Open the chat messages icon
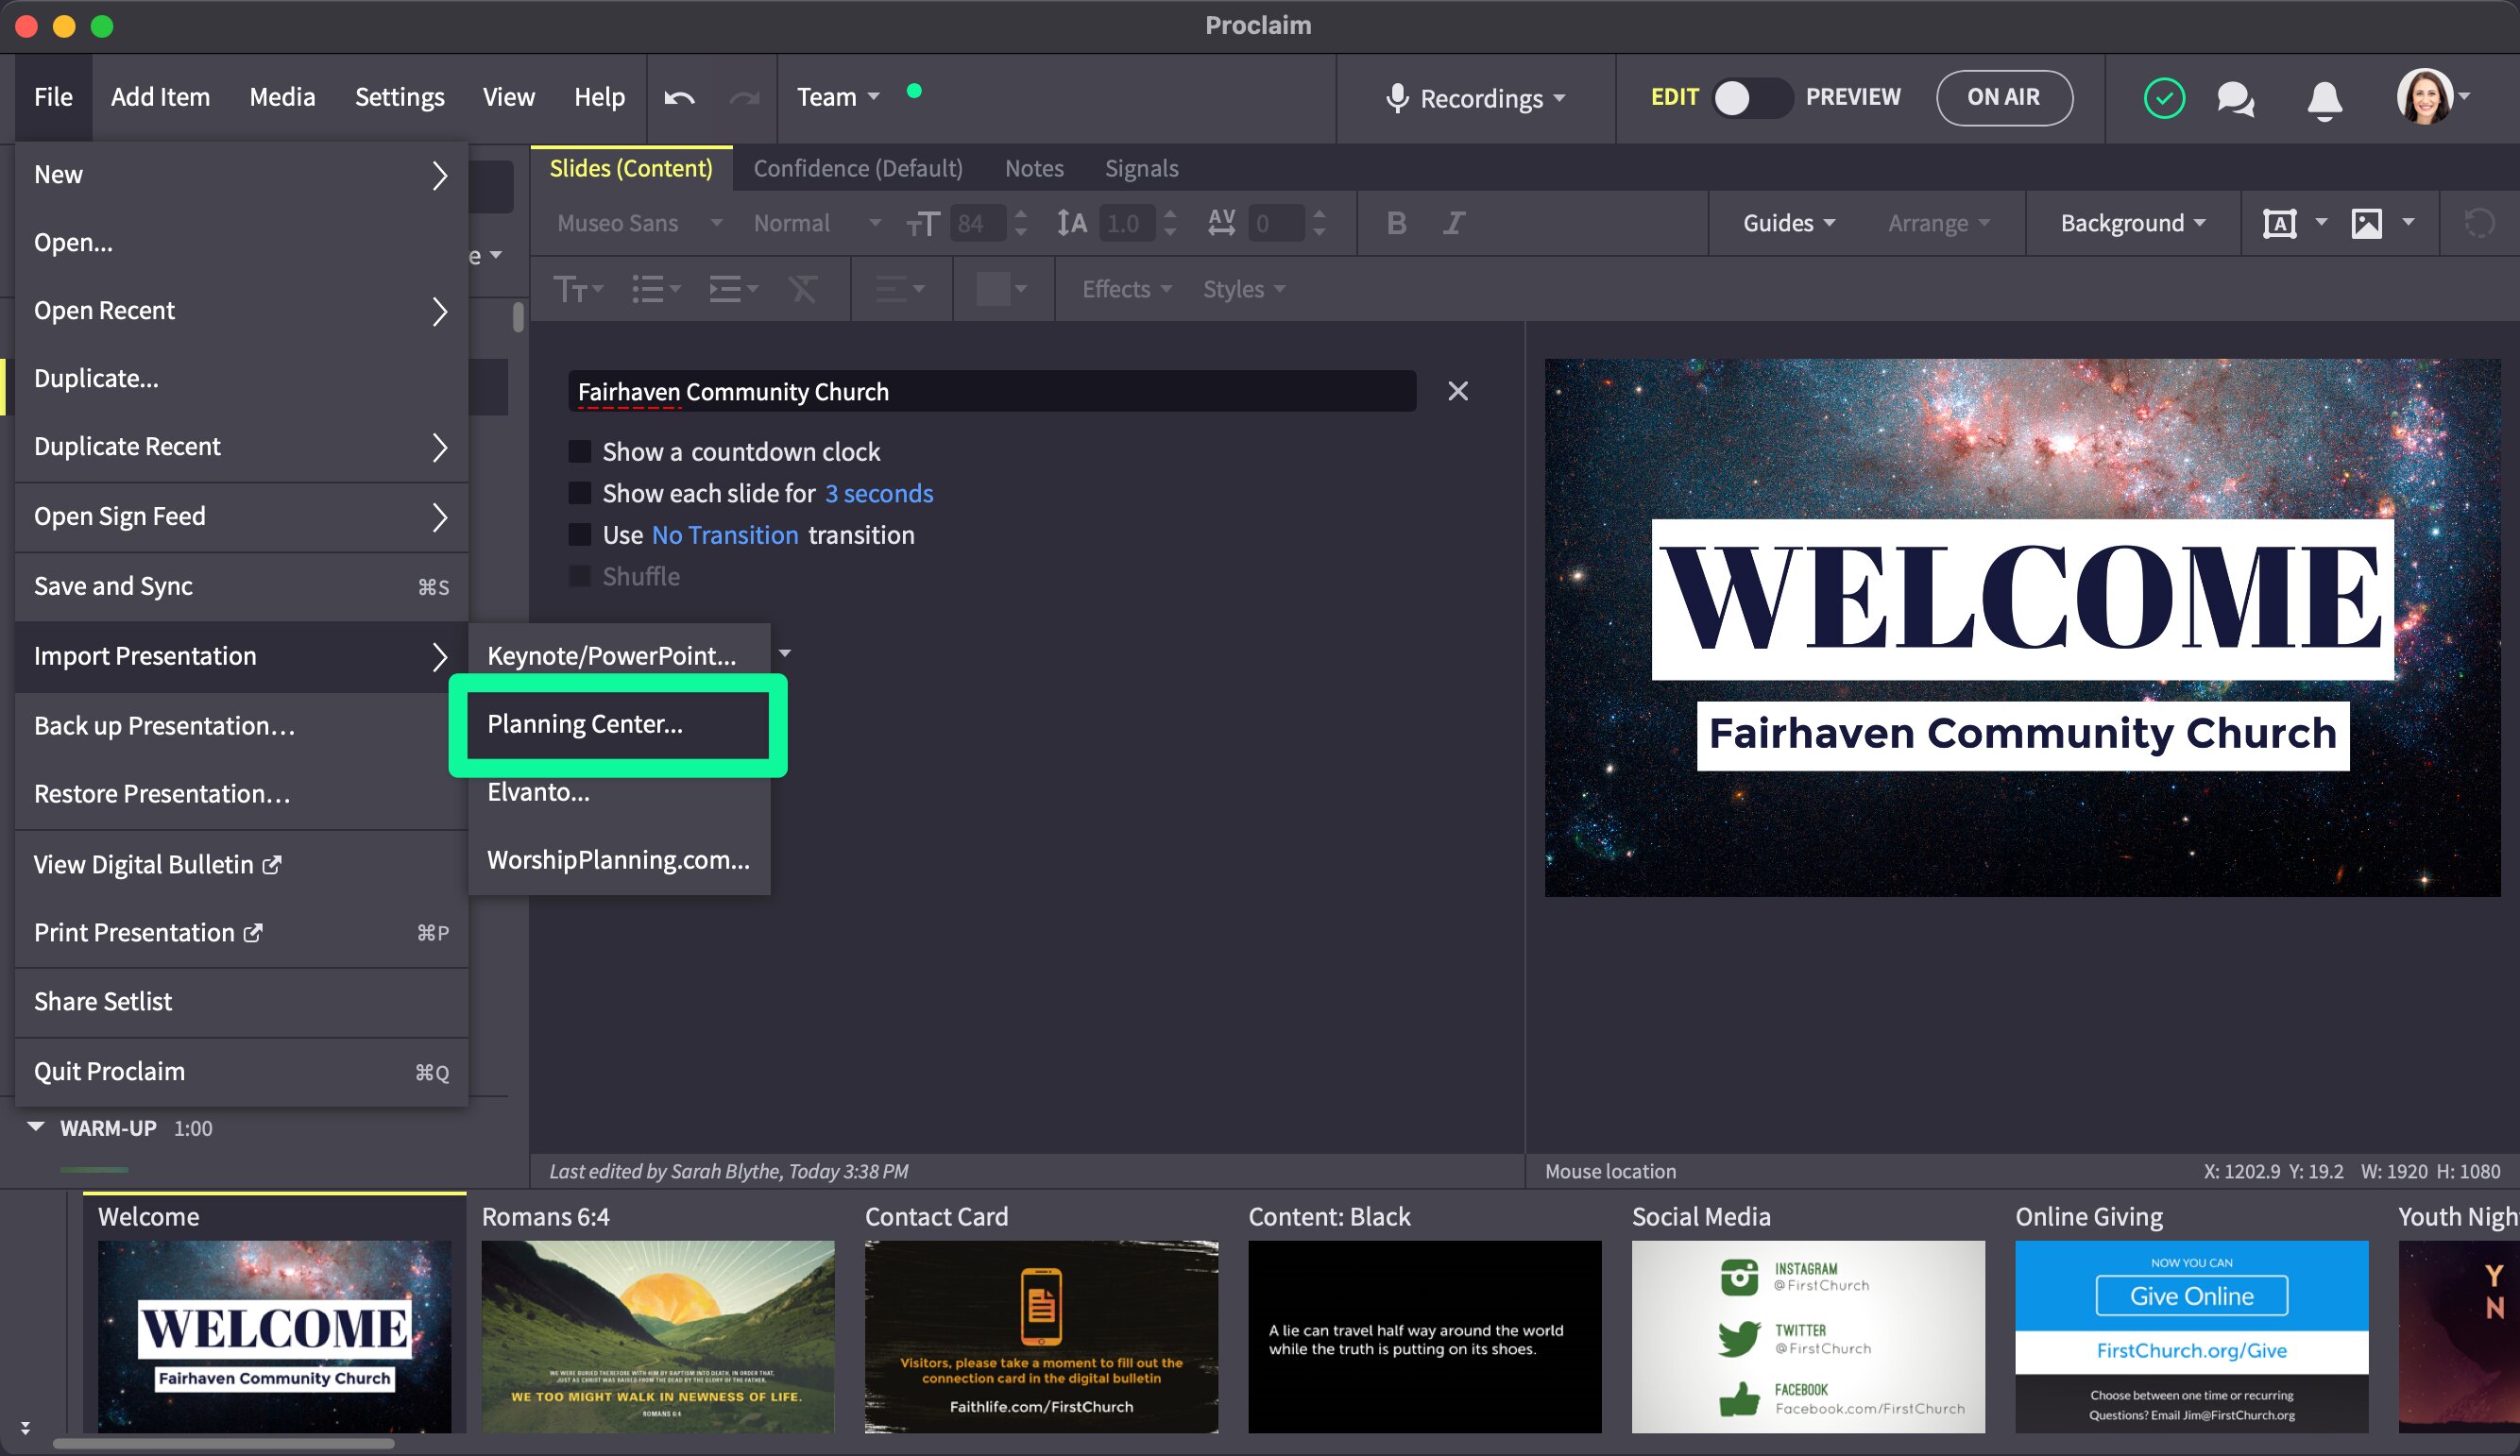The image size is (2520, 1456). tap(2235, 98)
